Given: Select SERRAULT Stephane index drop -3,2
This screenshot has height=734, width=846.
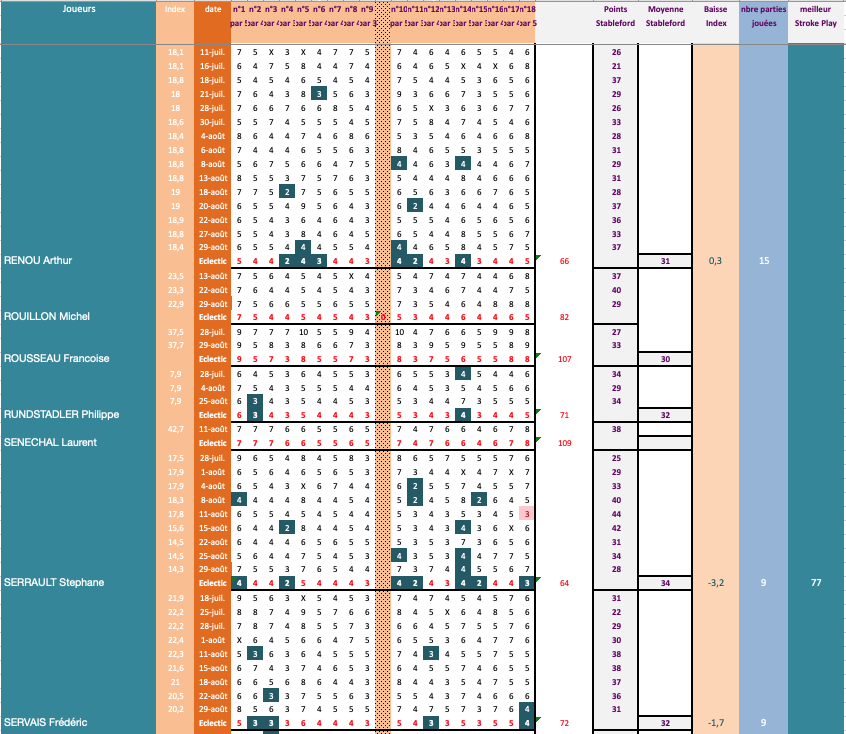Looking at the screenshot, I should click(x=715, y=583).
